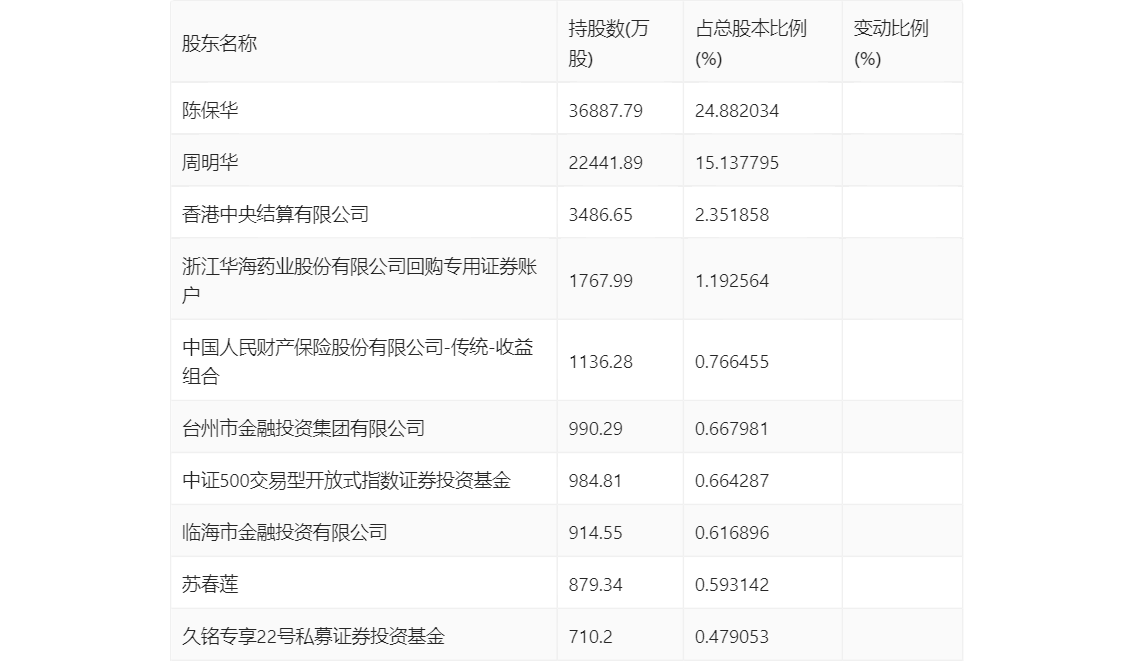Screen dimensions: 1134x661
Task: Select the value 22441.89
Action: 605,163
